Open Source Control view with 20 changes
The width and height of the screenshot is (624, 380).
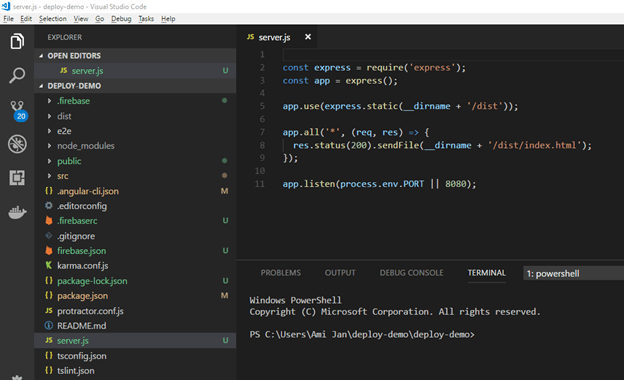pos(18,111)
